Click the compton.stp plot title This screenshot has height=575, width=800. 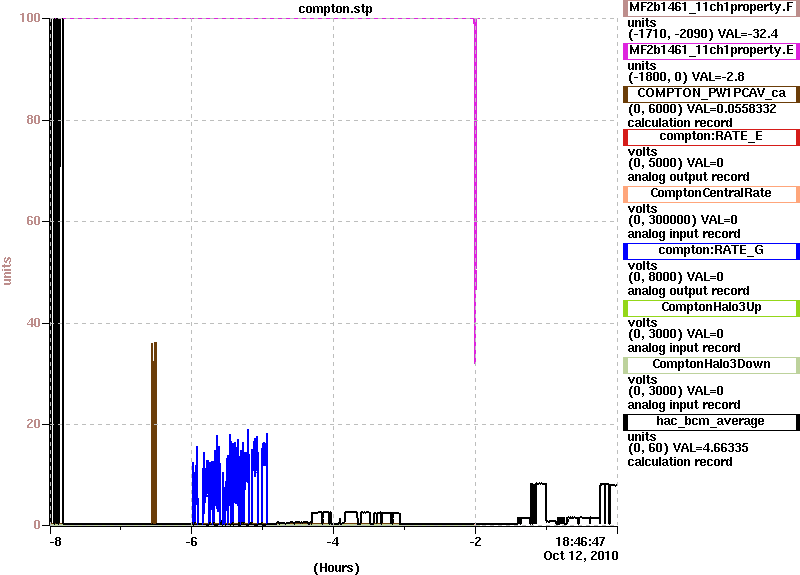tap(335, 9)
